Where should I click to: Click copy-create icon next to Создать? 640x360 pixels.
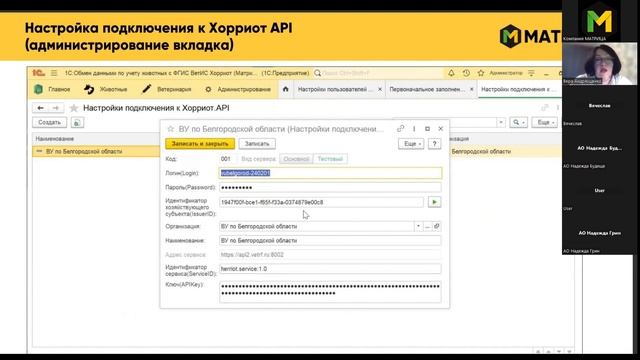point(77,122)
